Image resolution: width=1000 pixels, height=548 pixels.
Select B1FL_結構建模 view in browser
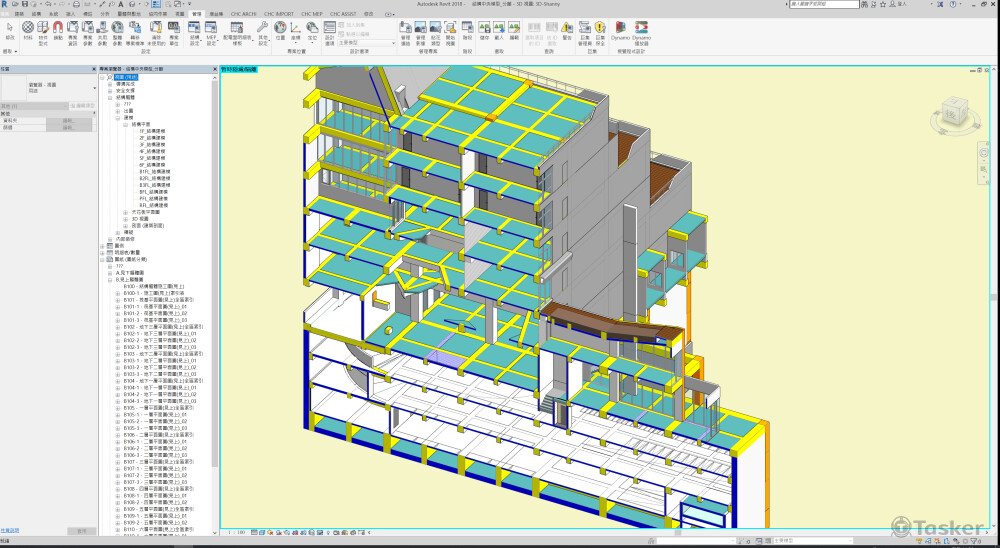point(152,171)
